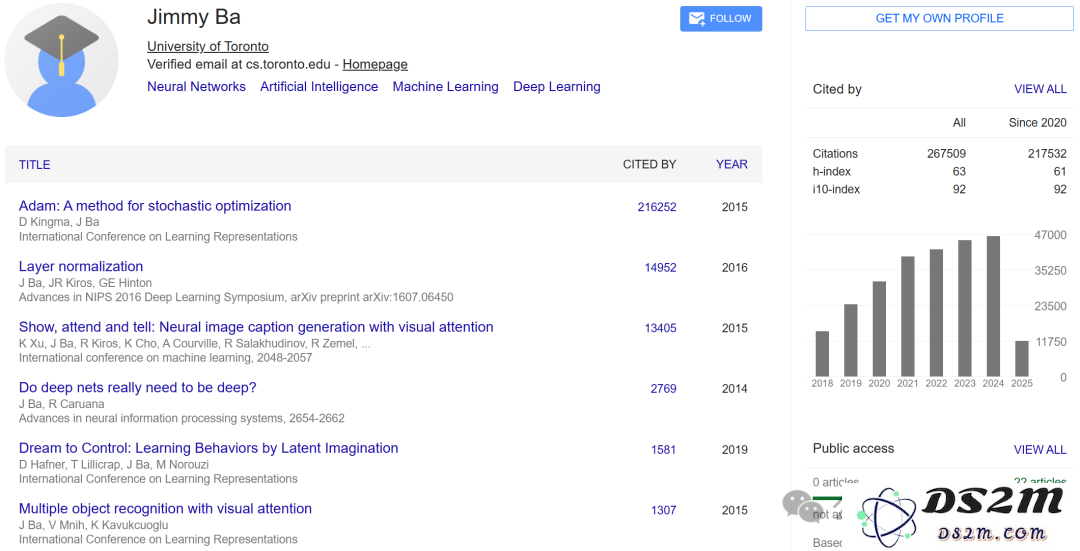View the 216252 citations of Adam paper

tap(656, 207)
